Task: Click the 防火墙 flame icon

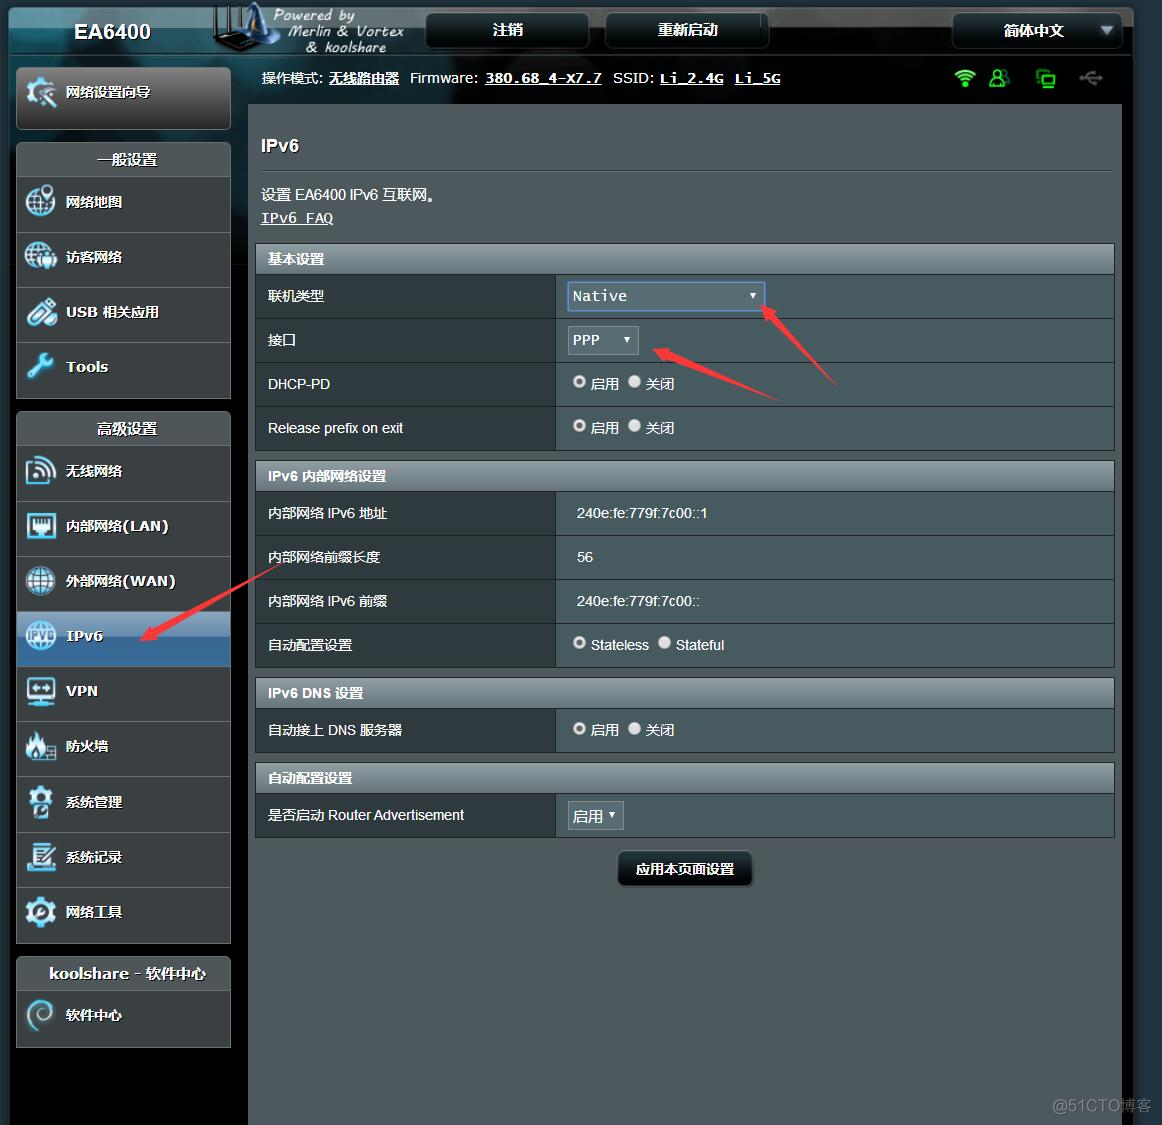Action: 40,746
